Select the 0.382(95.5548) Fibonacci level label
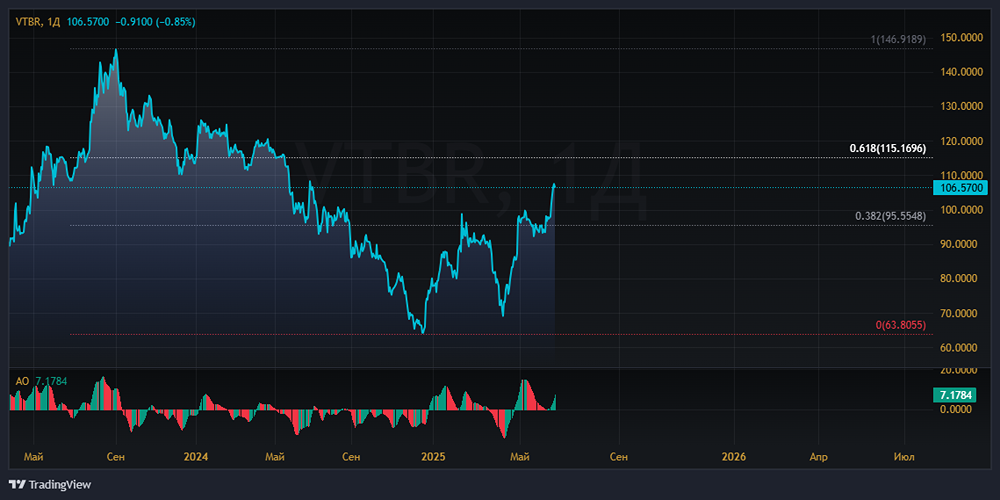1000x500 pixels. point(890,216)
